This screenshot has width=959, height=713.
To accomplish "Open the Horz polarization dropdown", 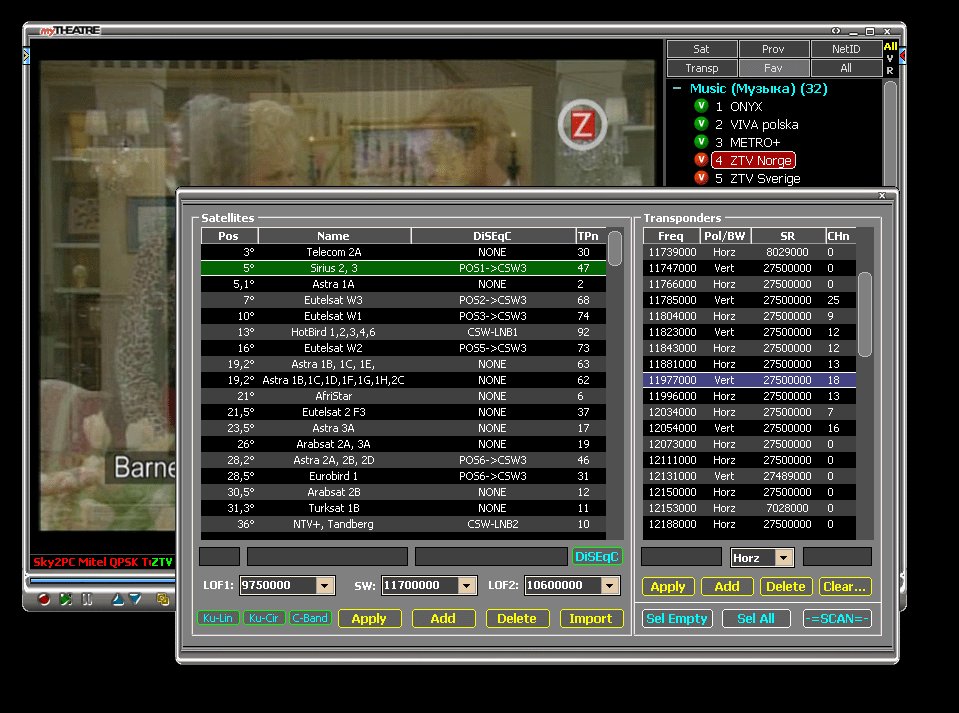I will click(783, 557).
